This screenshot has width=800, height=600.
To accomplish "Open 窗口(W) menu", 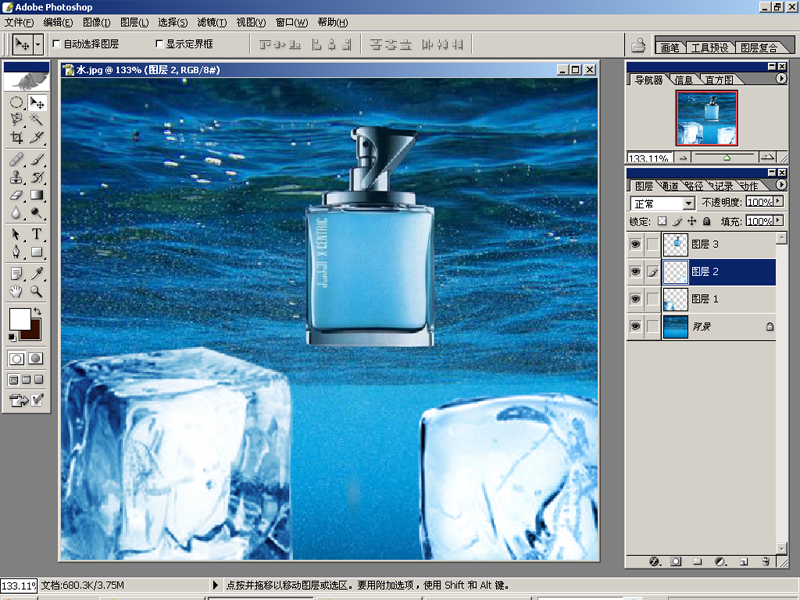I will point(292,22).
